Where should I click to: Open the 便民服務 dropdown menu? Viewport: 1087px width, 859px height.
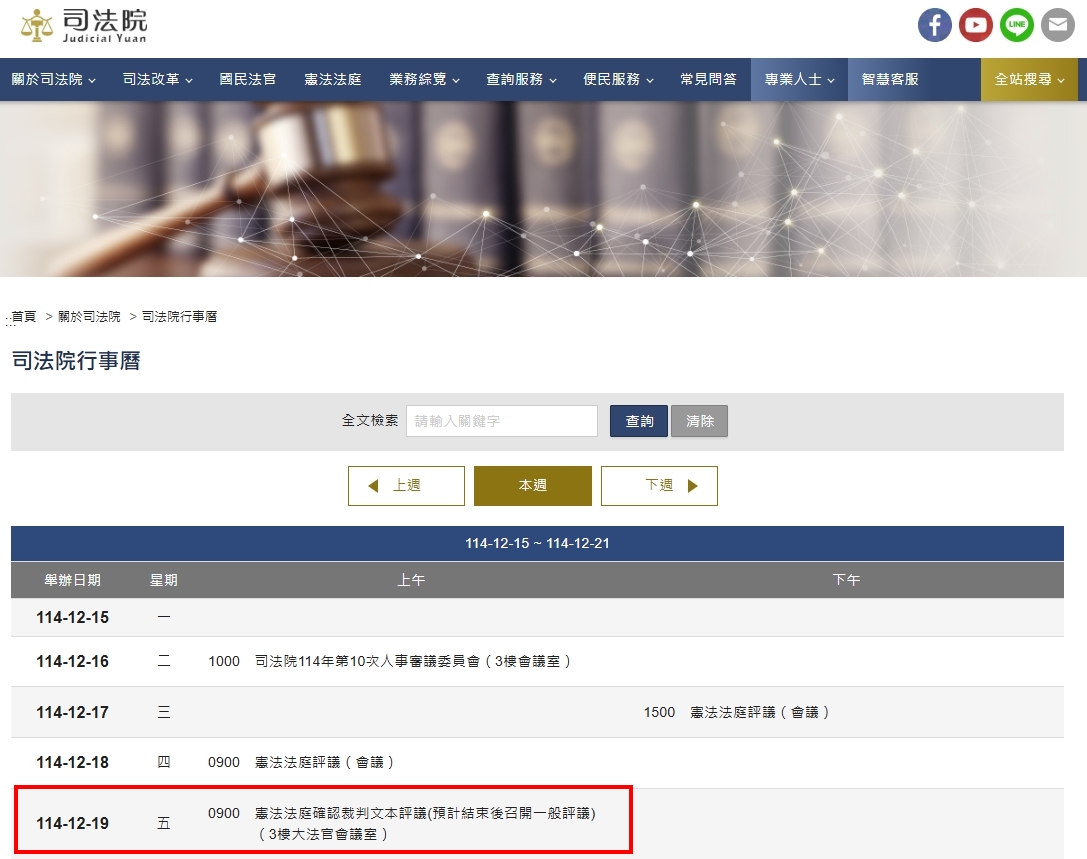pyautogui.click(x=618, y=80)
